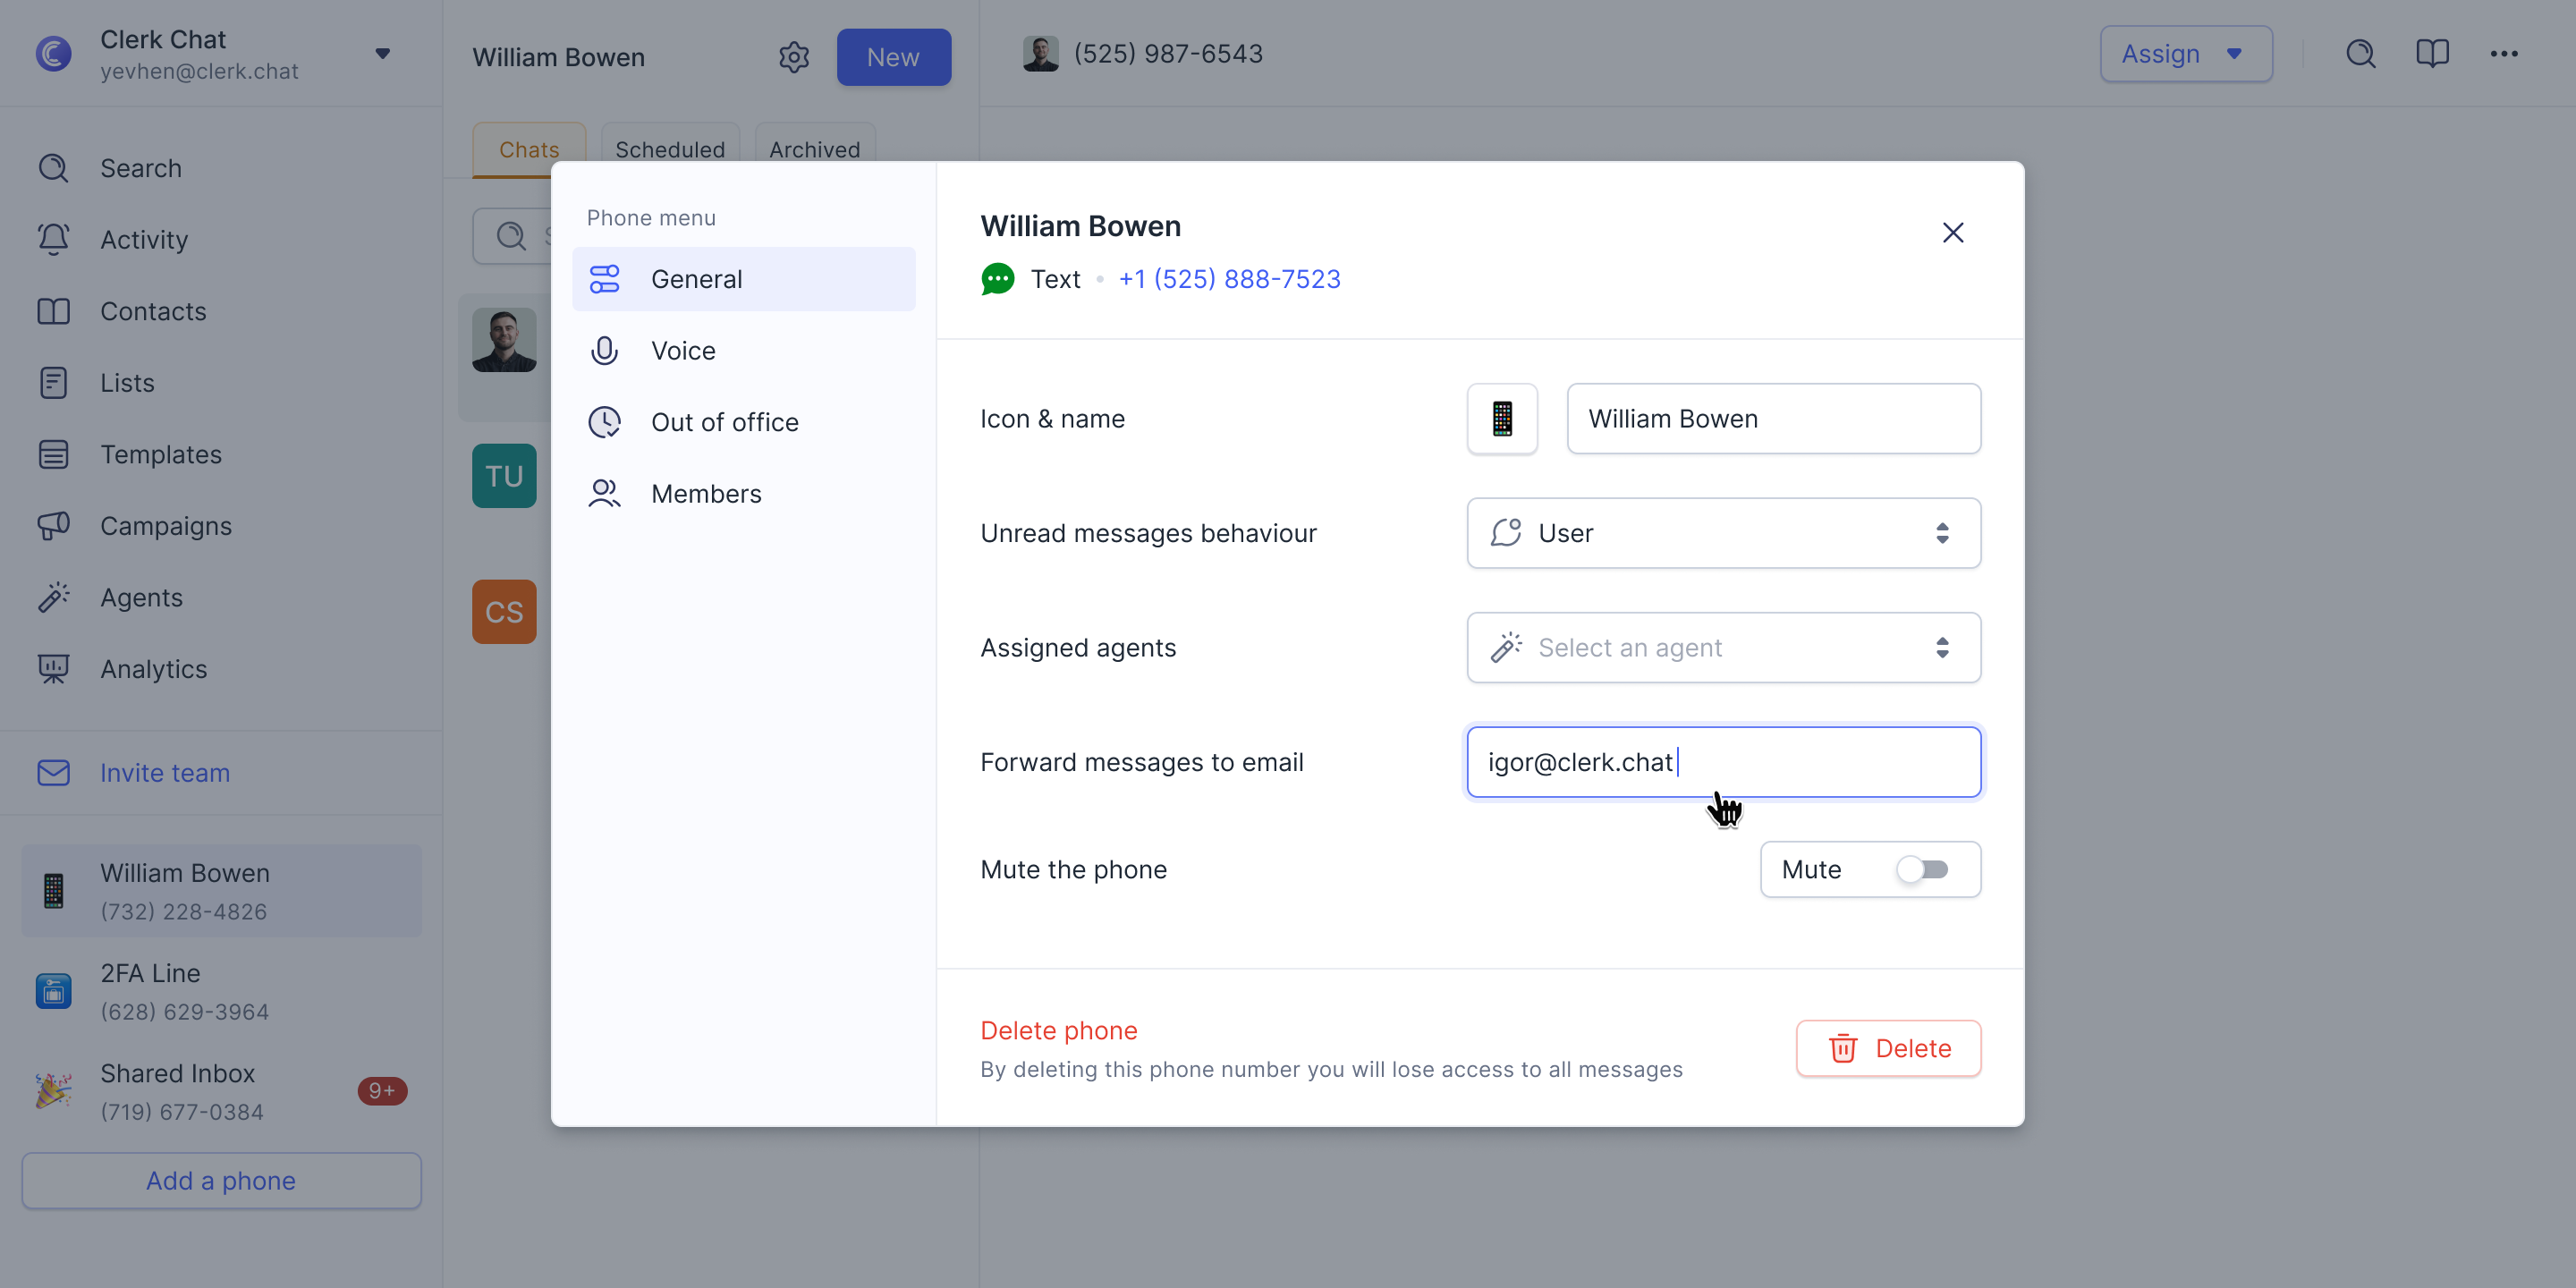This screenshot has width=2576, height=1288.
Task: Select the Shared Inbox phone
Action: [x=221, y=1091]
